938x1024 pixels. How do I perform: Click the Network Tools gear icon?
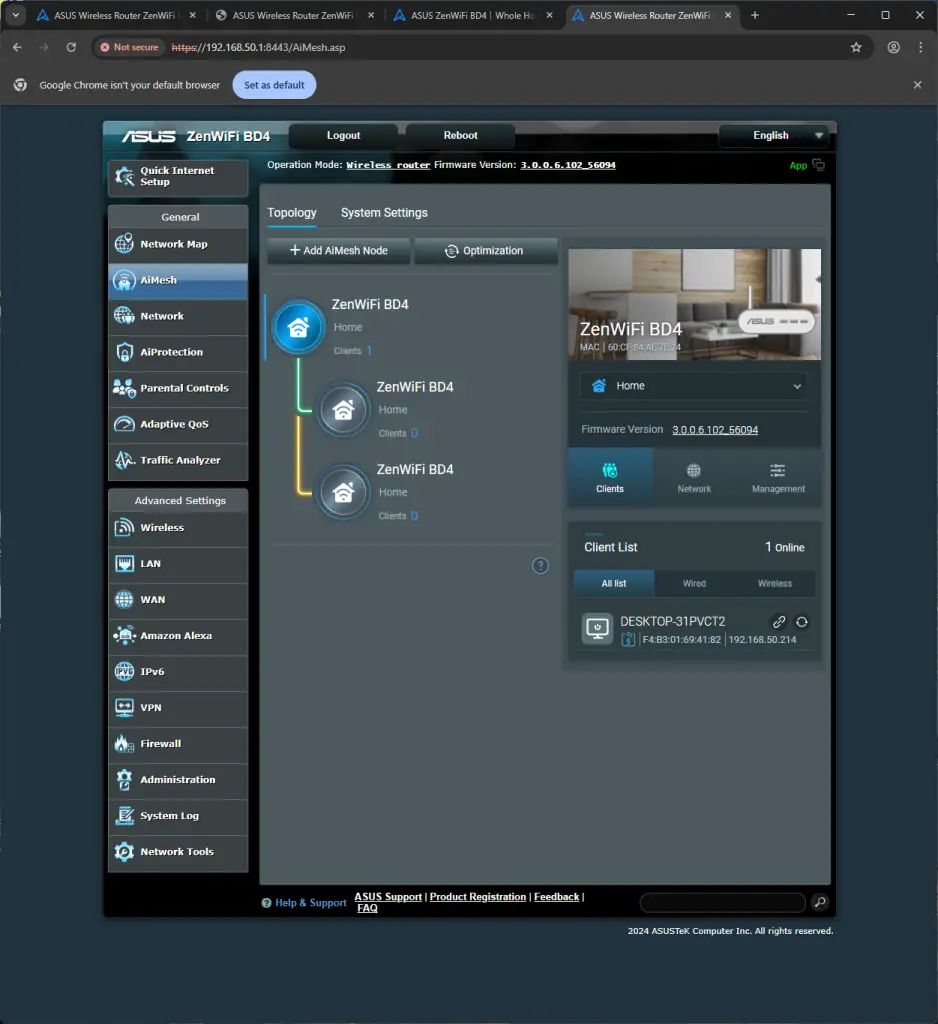pyautogui.click(x=124, y=852)
